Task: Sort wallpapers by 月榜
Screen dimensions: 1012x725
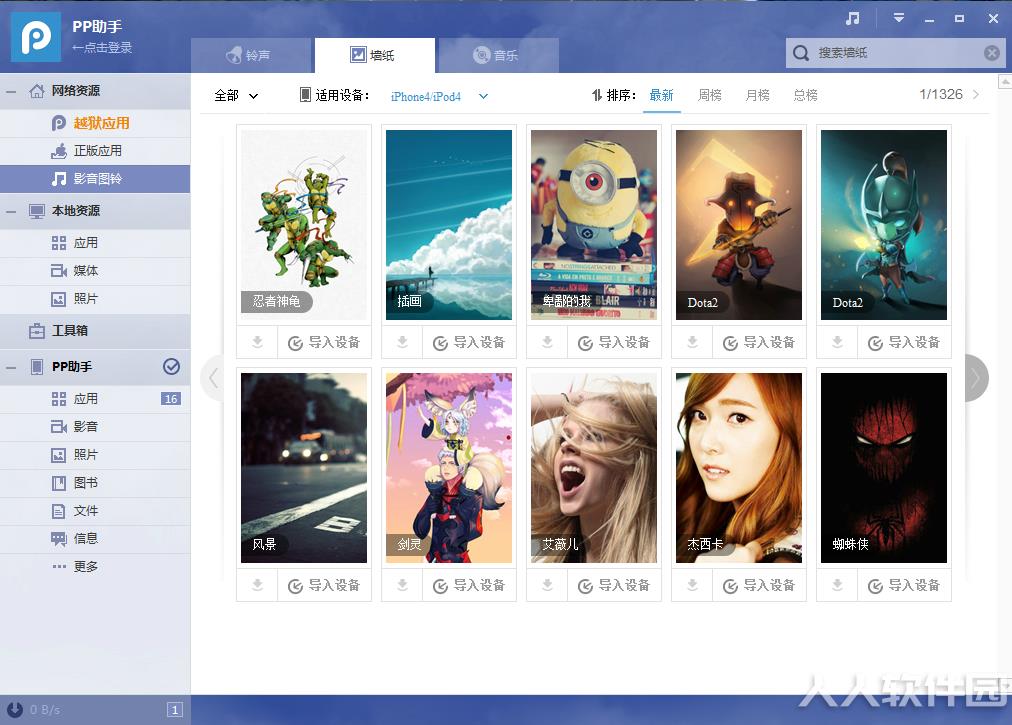Action: tap(757, 96)
